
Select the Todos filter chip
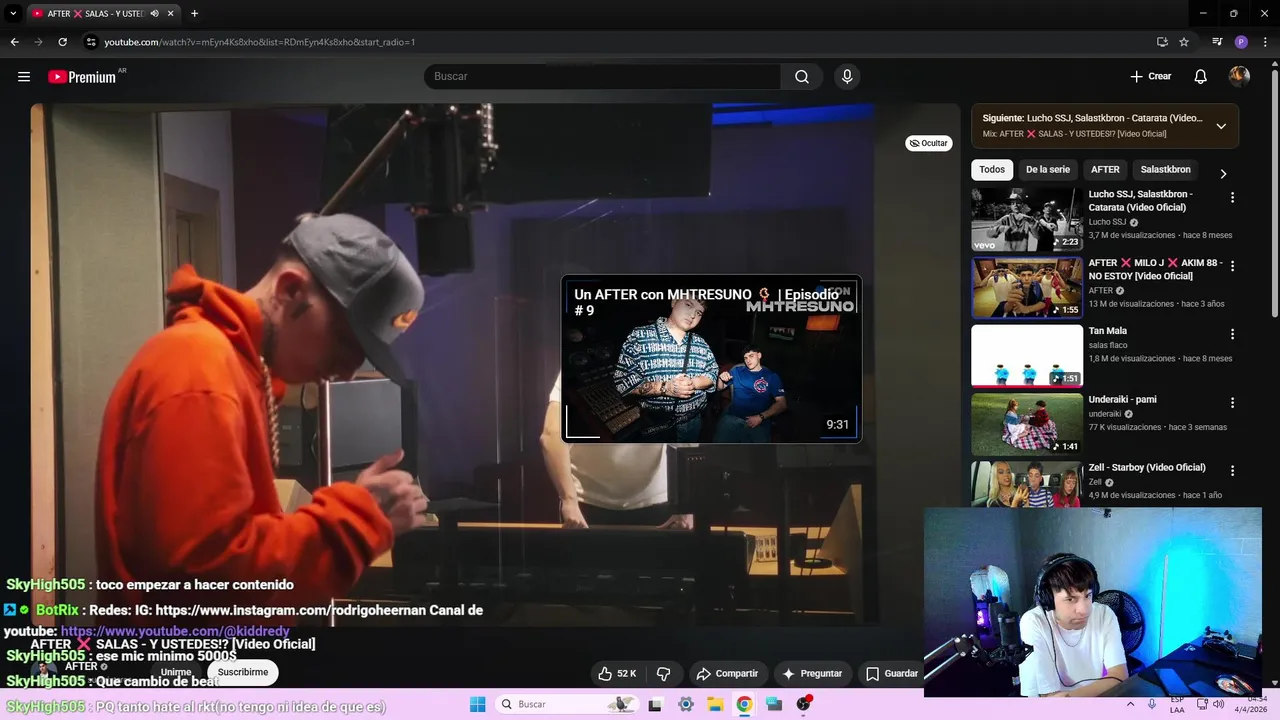tap(992, 170)
